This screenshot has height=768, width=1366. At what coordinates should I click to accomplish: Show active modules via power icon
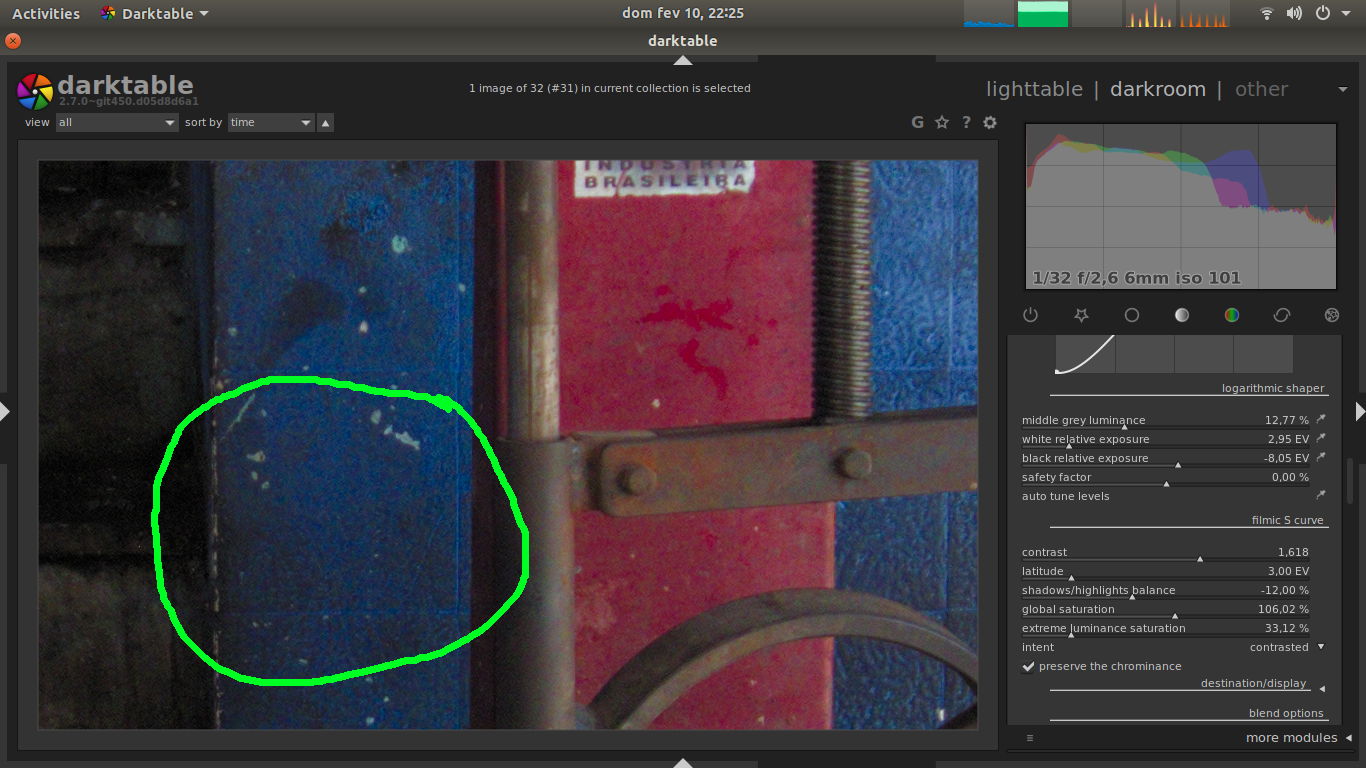[x=1031, y=315]
